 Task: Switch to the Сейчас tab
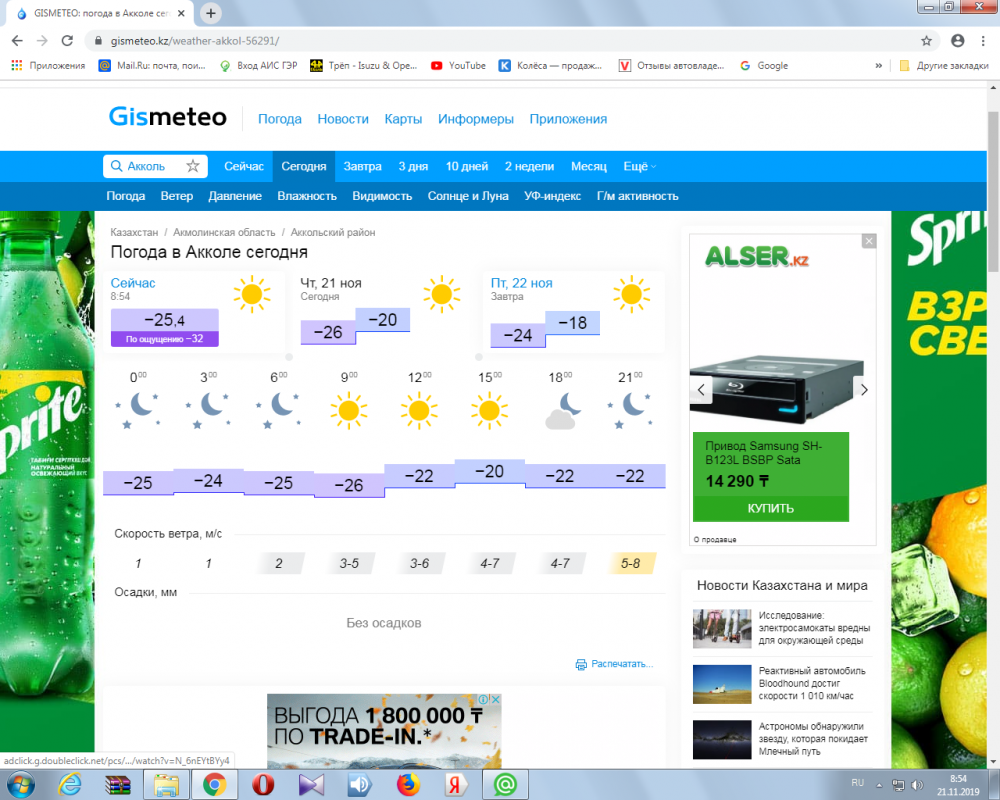pyautogui.click(x=244, y=167)
